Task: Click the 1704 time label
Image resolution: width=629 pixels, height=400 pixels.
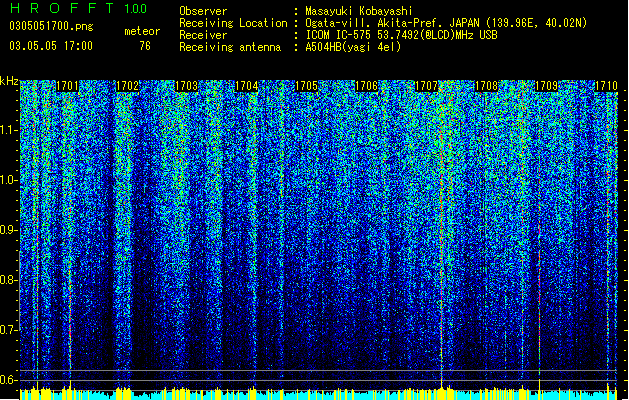Action: [x=247, y=86]
